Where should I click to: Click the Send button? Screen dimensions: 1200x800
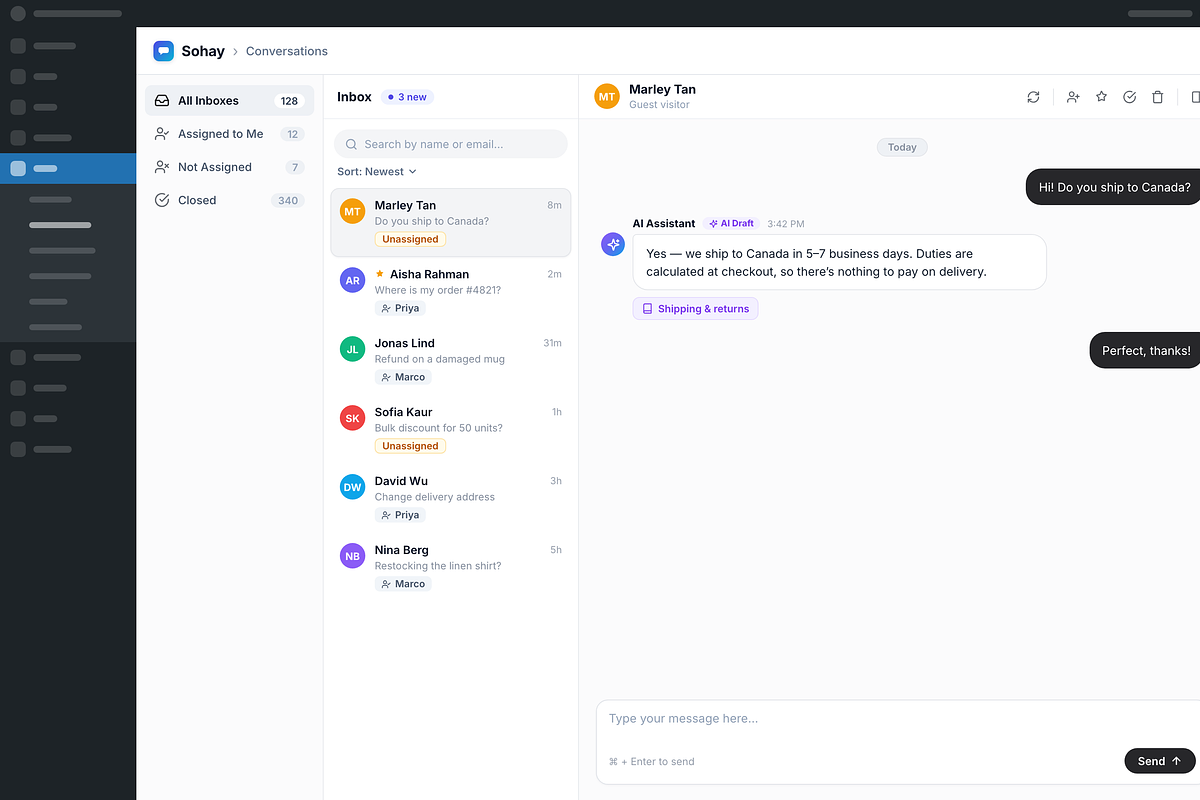1160,761
